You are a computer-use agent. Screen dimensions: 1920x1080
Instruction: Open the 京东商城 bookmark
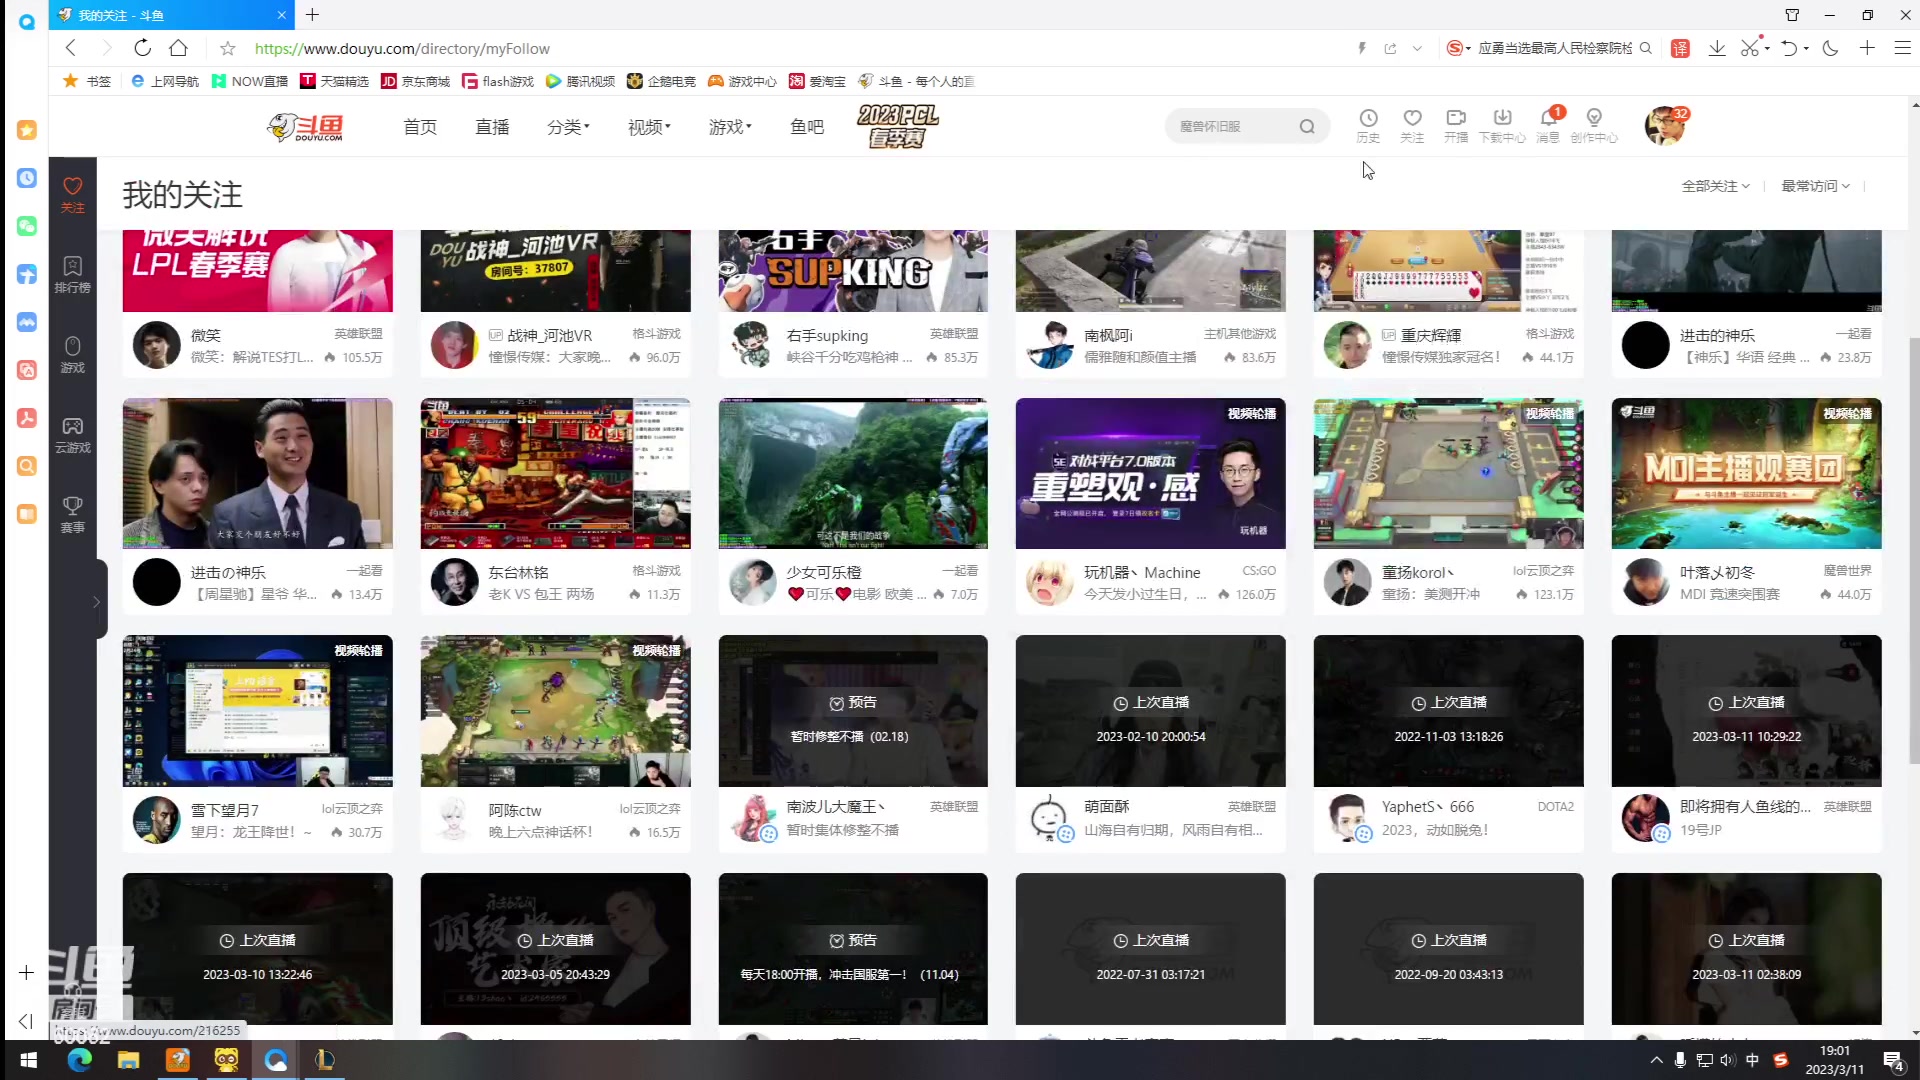coord(415,81)
